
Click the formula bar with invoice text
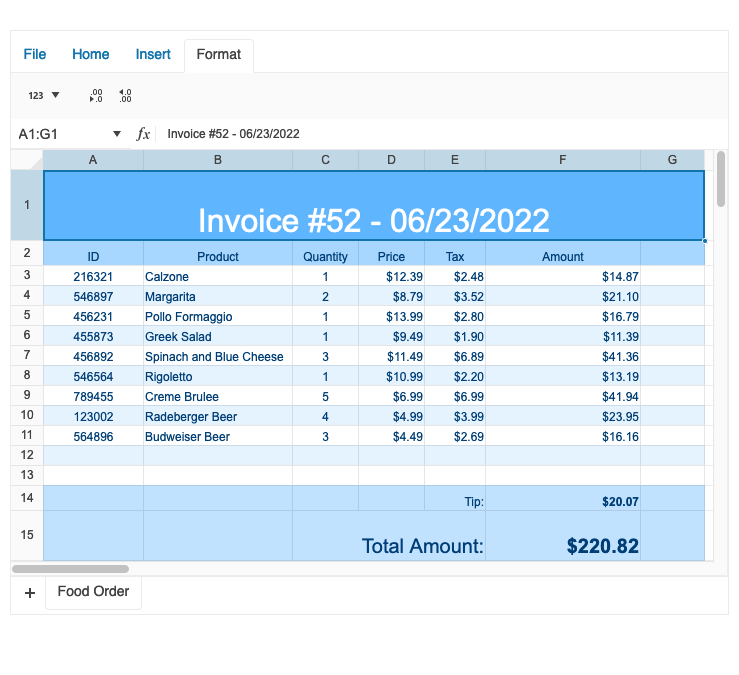(x=430, y=134)
